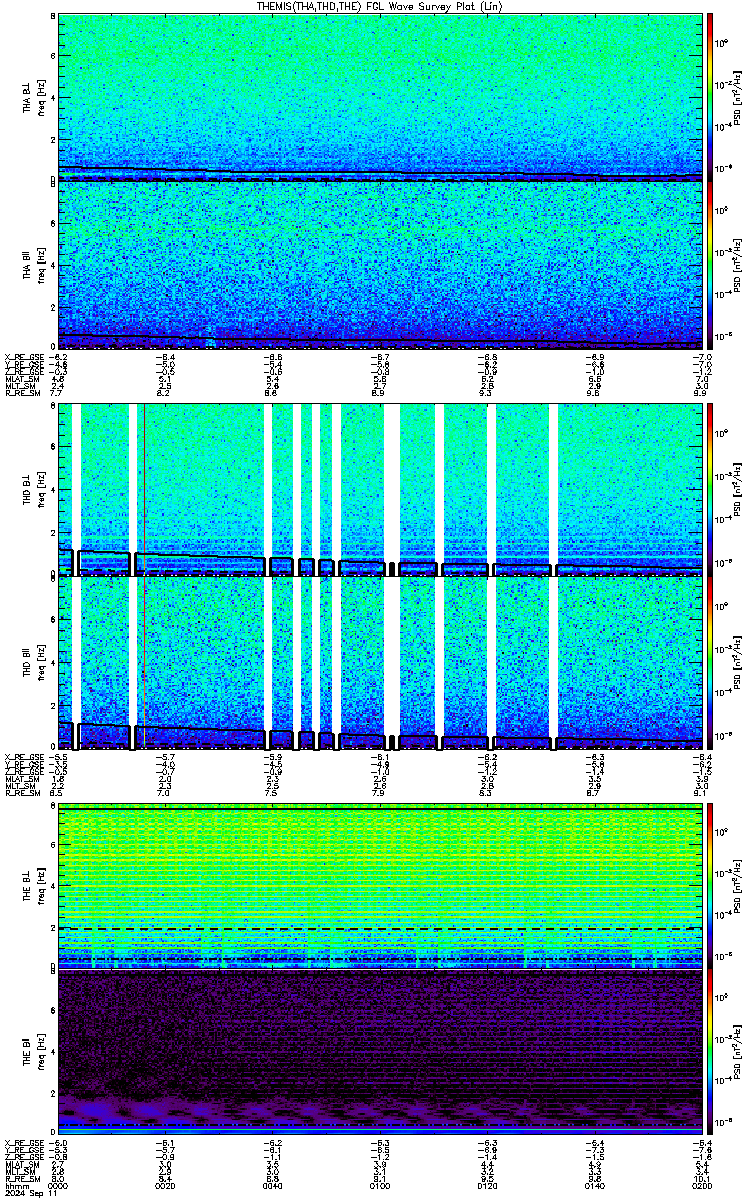Click the 0100 time tick label

coord(380,1185)
